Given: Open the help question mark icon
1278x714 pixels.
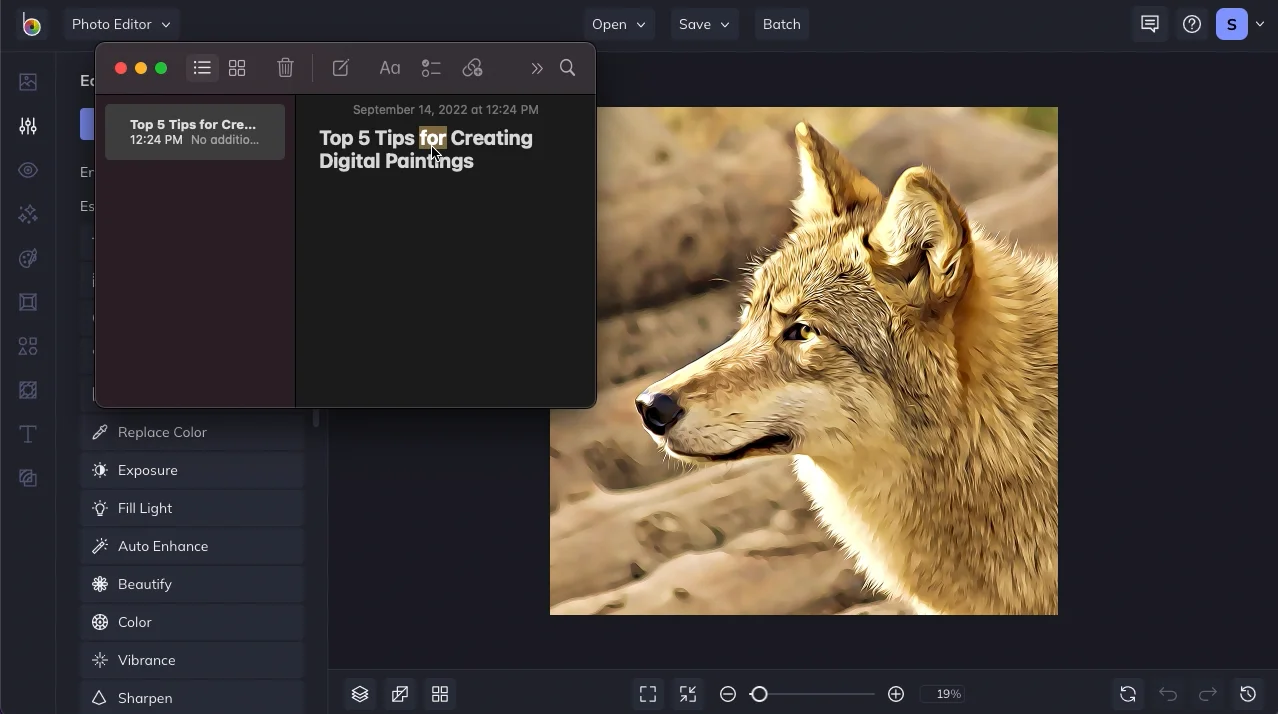Looking at the screenshot, I should pyautogui.click(x=1192, y=24).
